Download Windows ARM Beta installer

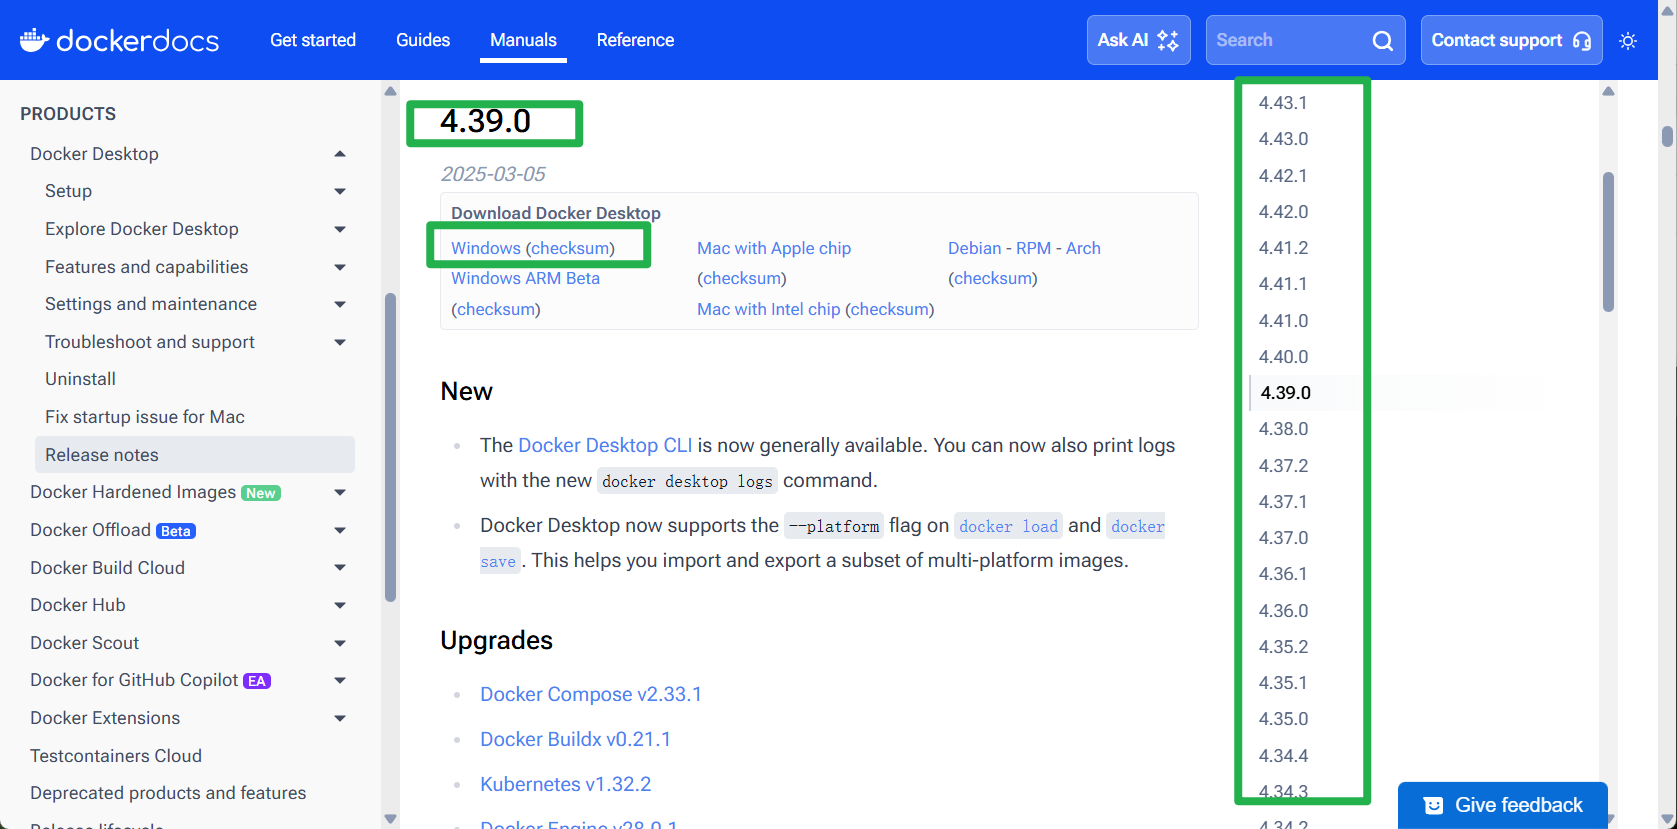(x=526, y=278)
